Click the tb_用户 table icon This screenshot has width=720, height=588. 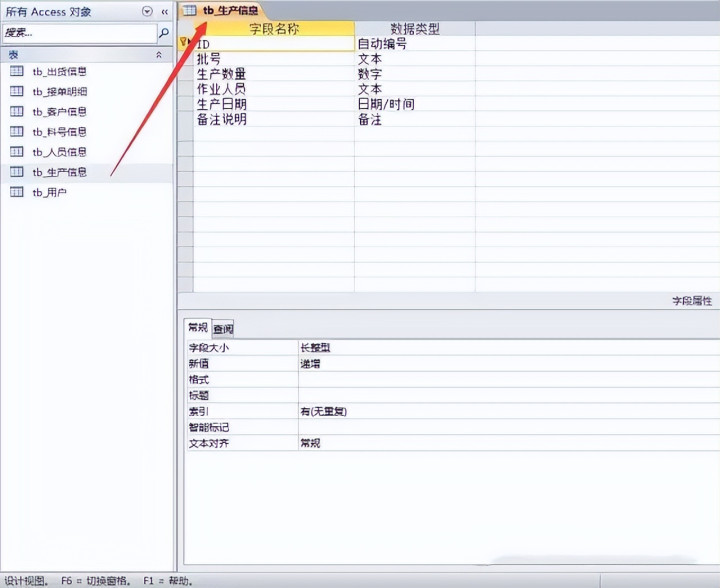(x=17, y=192)
